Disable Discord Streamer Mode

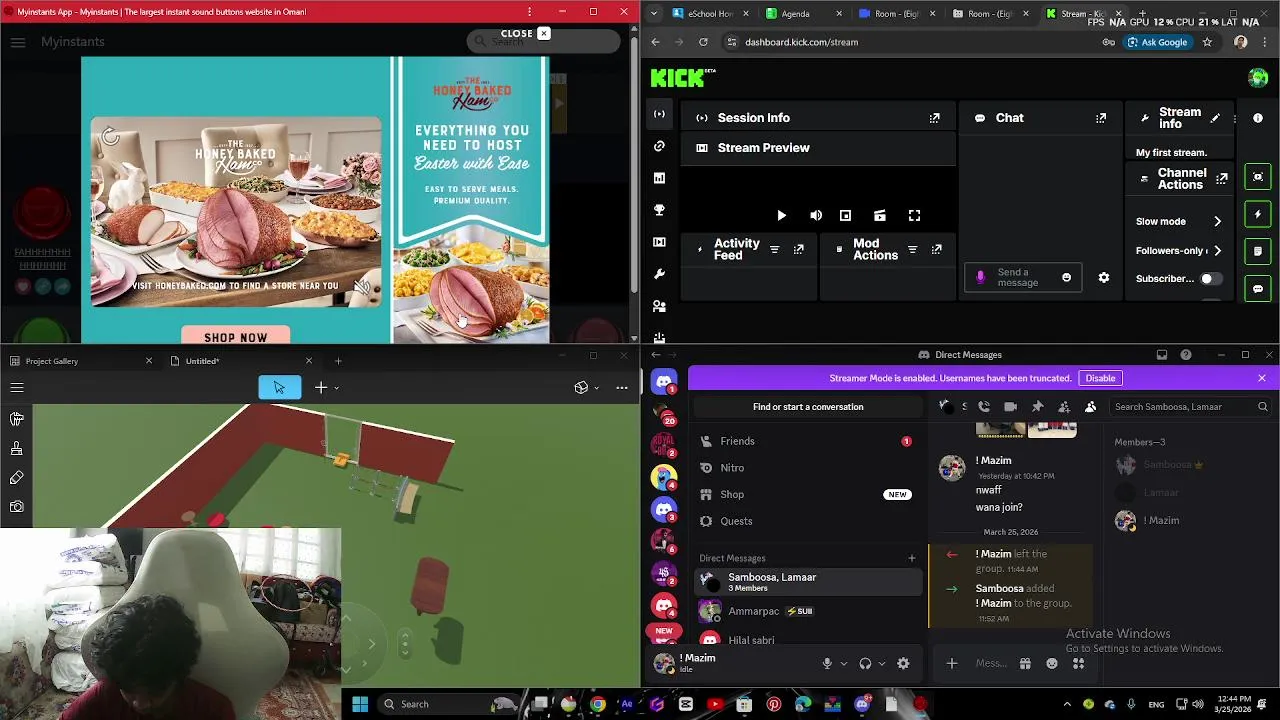point(1100,378)
